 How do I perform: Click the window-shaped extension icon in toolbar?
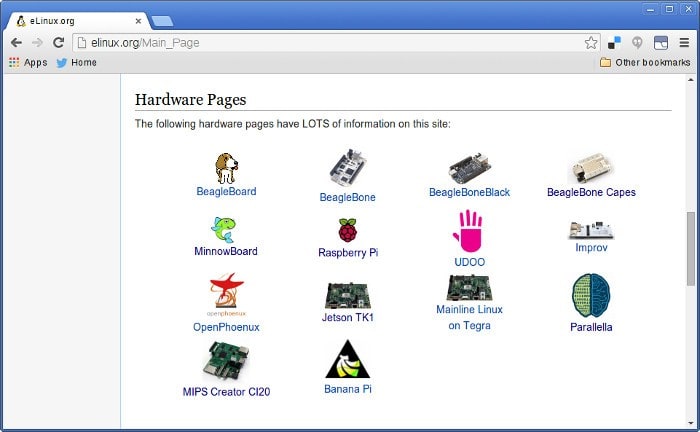click(661, 43)
